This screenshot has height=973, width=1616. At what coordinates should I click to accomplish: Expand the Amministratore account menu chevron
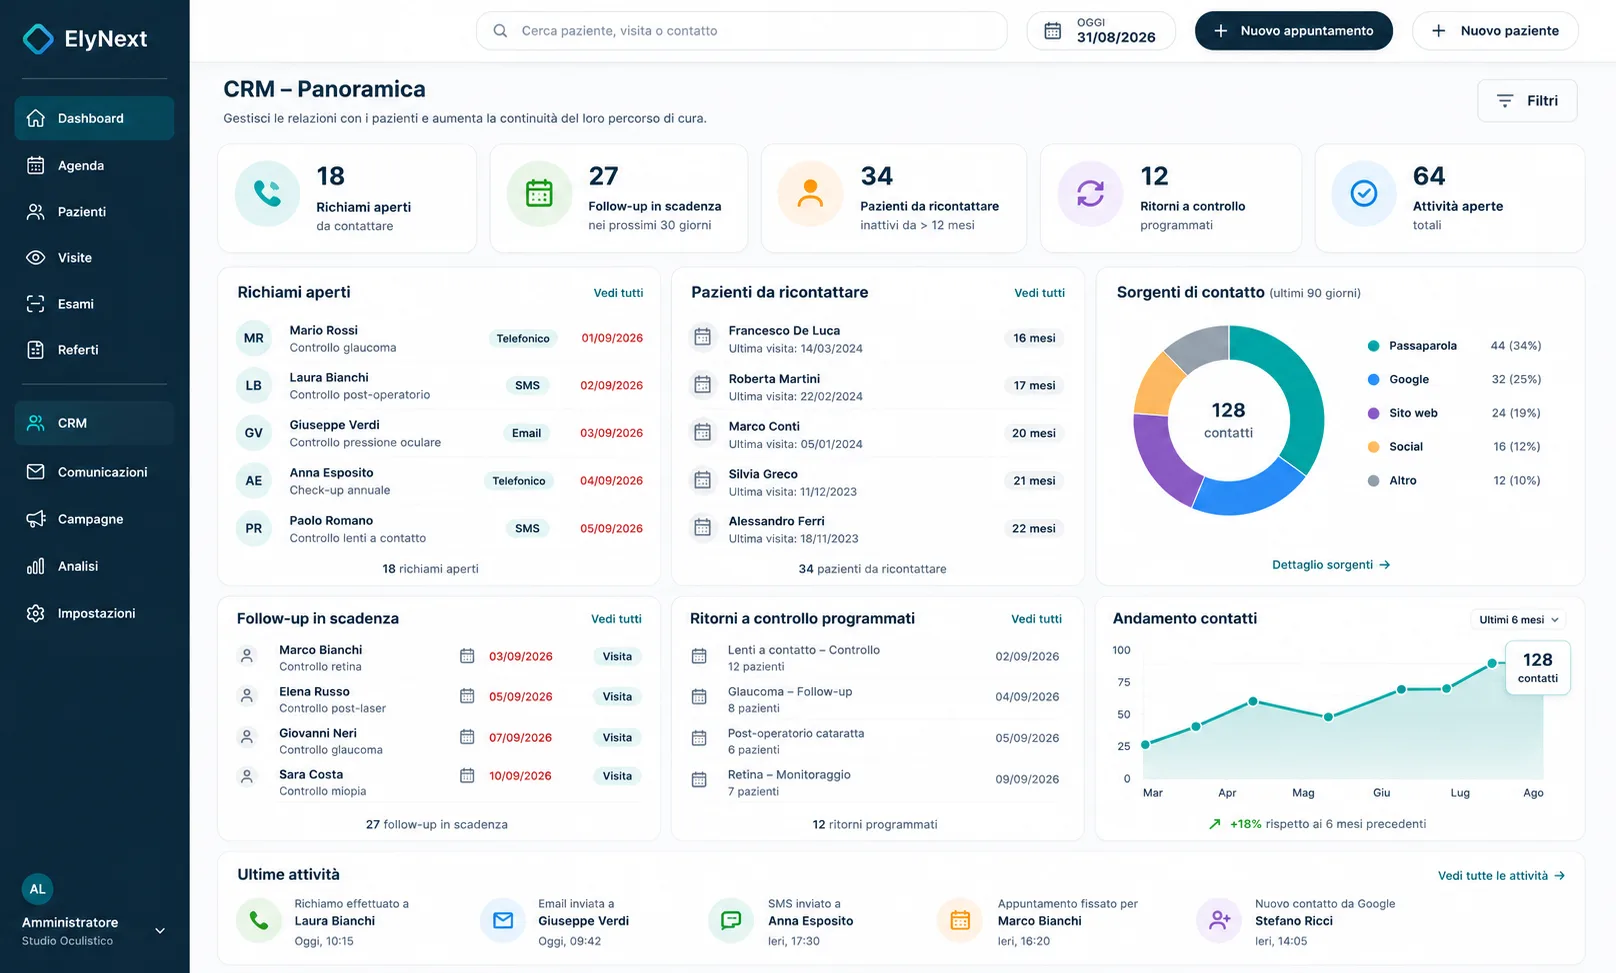click(x=160, y=931)
